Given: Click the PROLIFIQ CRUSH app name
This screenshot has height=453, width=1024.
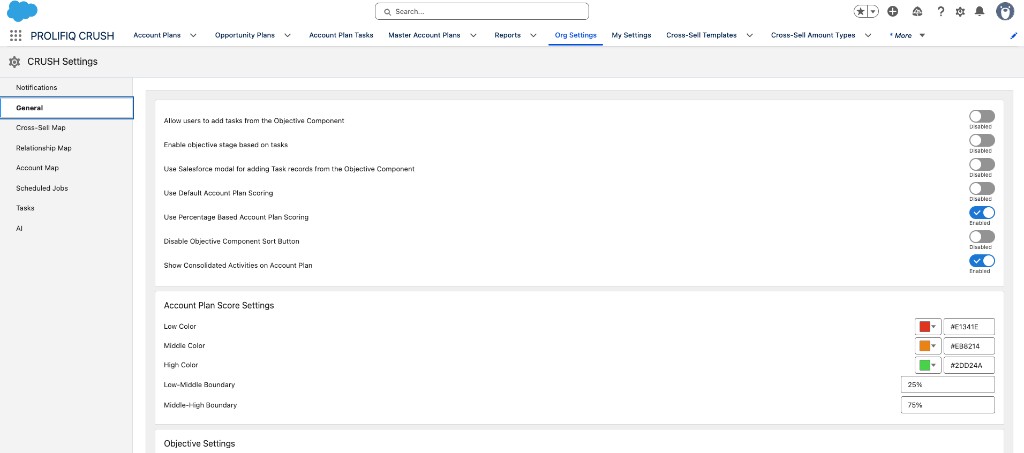Looking at the screenshot, I should coord(72,36).
